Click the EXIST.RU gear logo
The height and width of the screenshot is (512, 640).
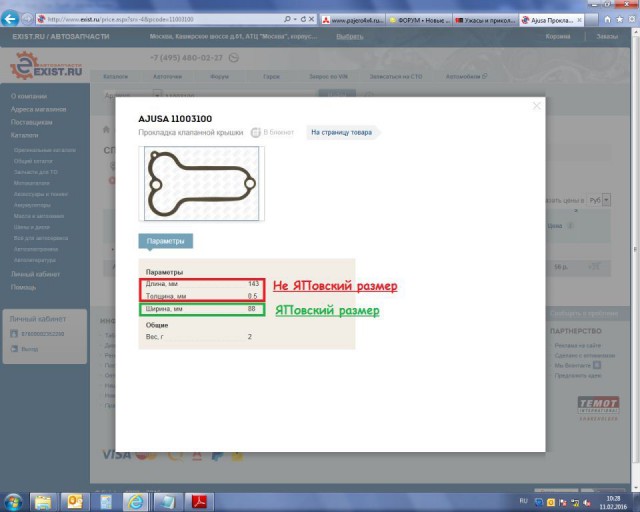coord(23,66)
